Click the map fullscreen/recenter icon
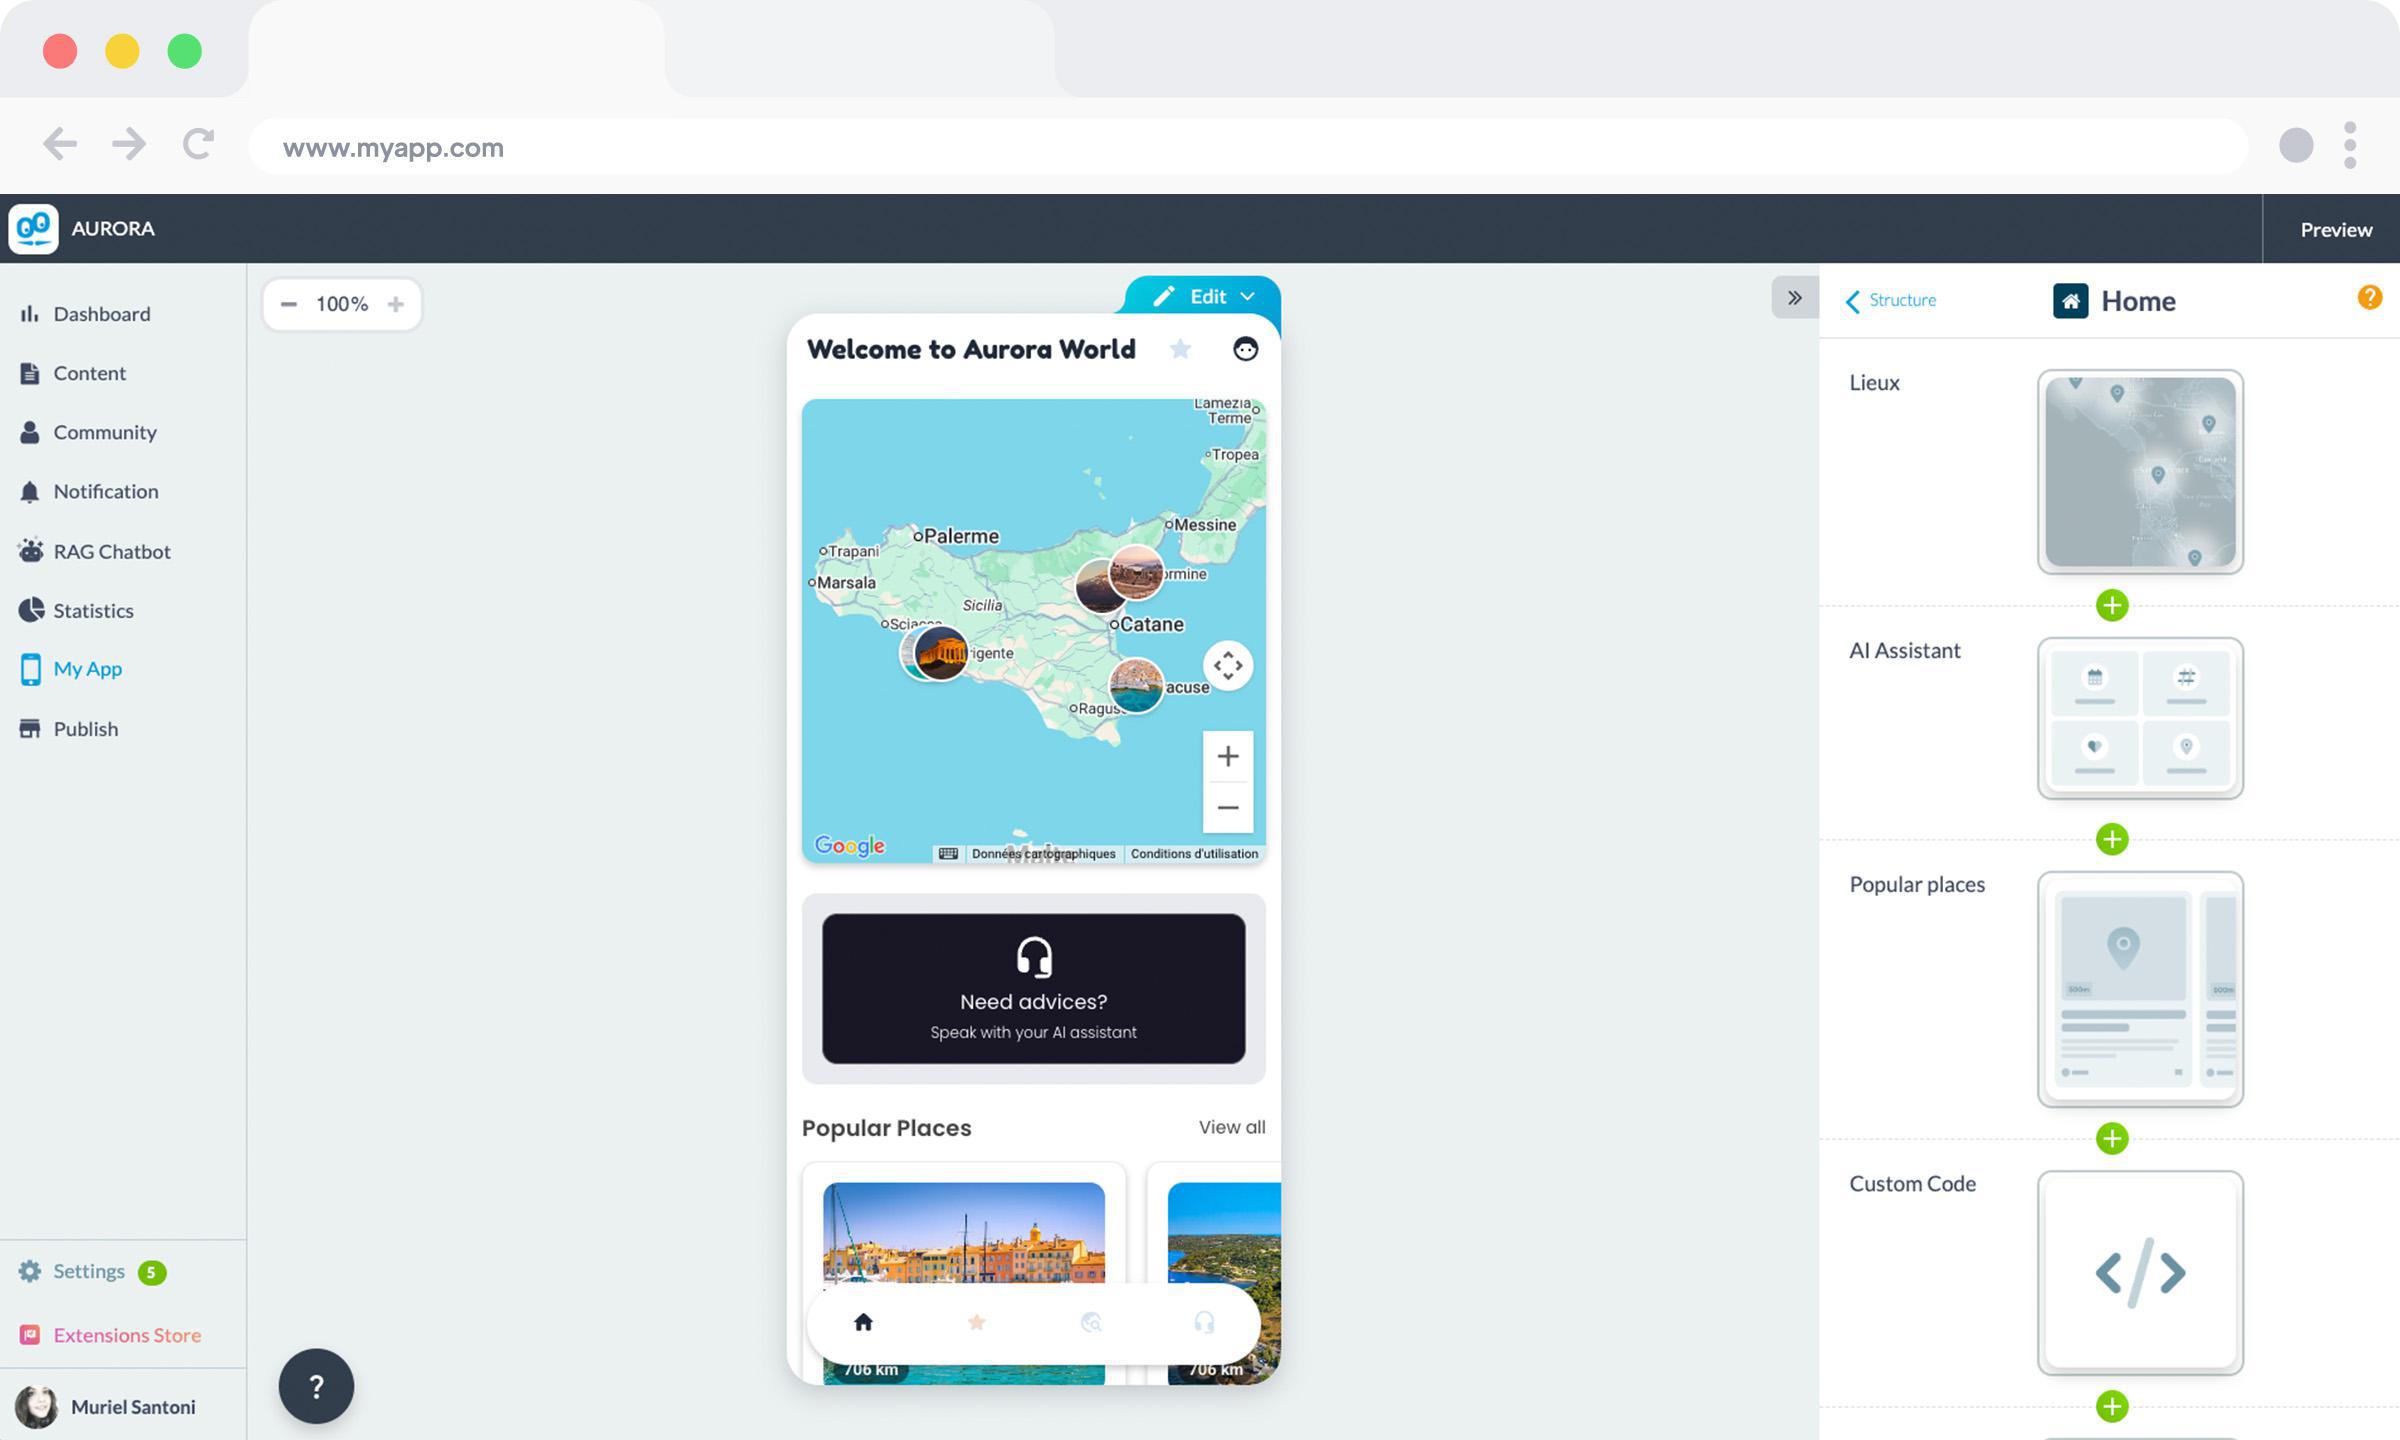 [1228, 666]
